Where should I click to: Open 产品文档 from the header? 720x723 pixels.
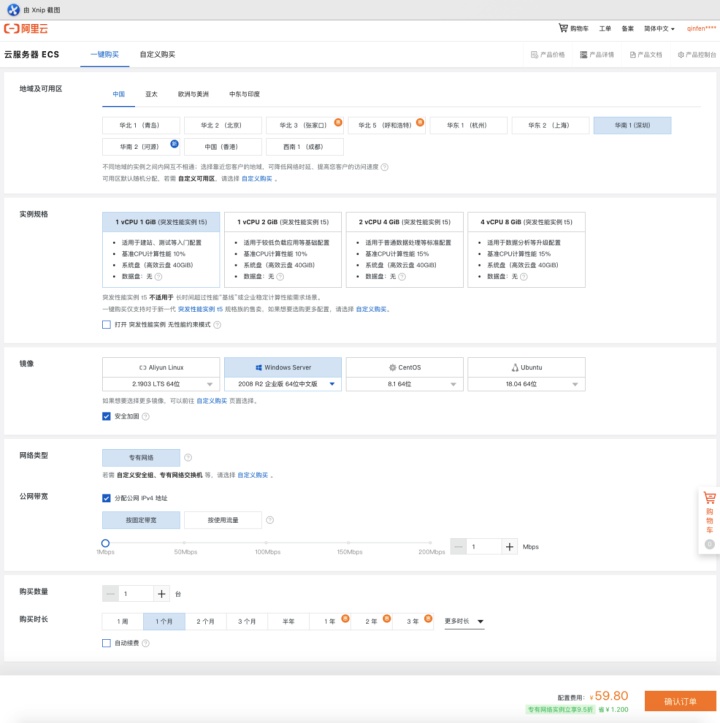click(646, 54)
